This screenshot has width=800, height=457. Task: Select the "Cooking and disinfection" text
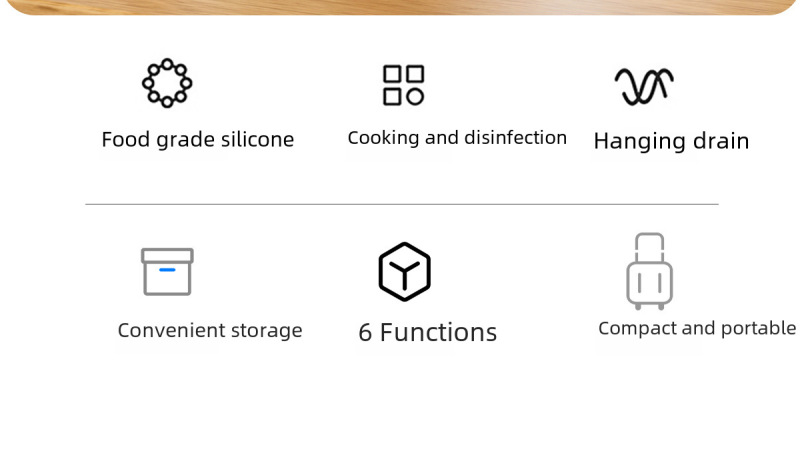(457, 138)
